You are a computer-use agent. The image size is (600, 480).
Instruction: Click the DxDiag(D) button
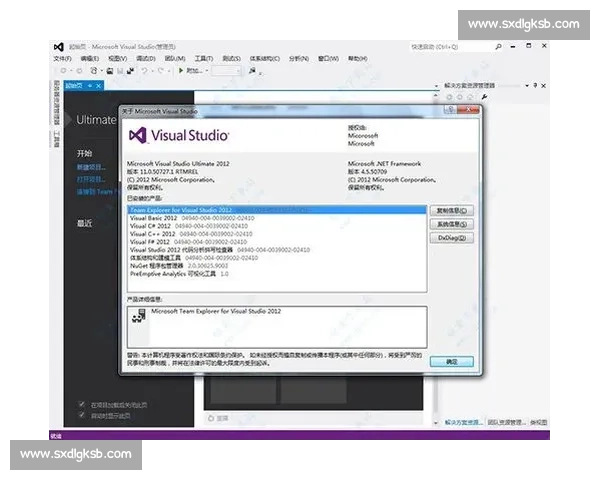pyautogui.click(x=452, y=238)
